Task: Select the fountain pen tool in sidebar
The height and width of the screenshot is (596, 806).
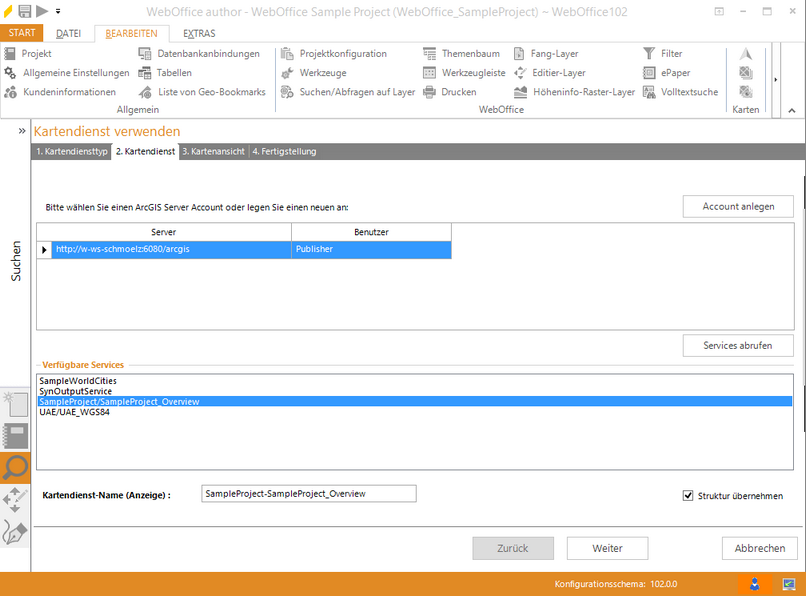Action: [x=15, y=532]
